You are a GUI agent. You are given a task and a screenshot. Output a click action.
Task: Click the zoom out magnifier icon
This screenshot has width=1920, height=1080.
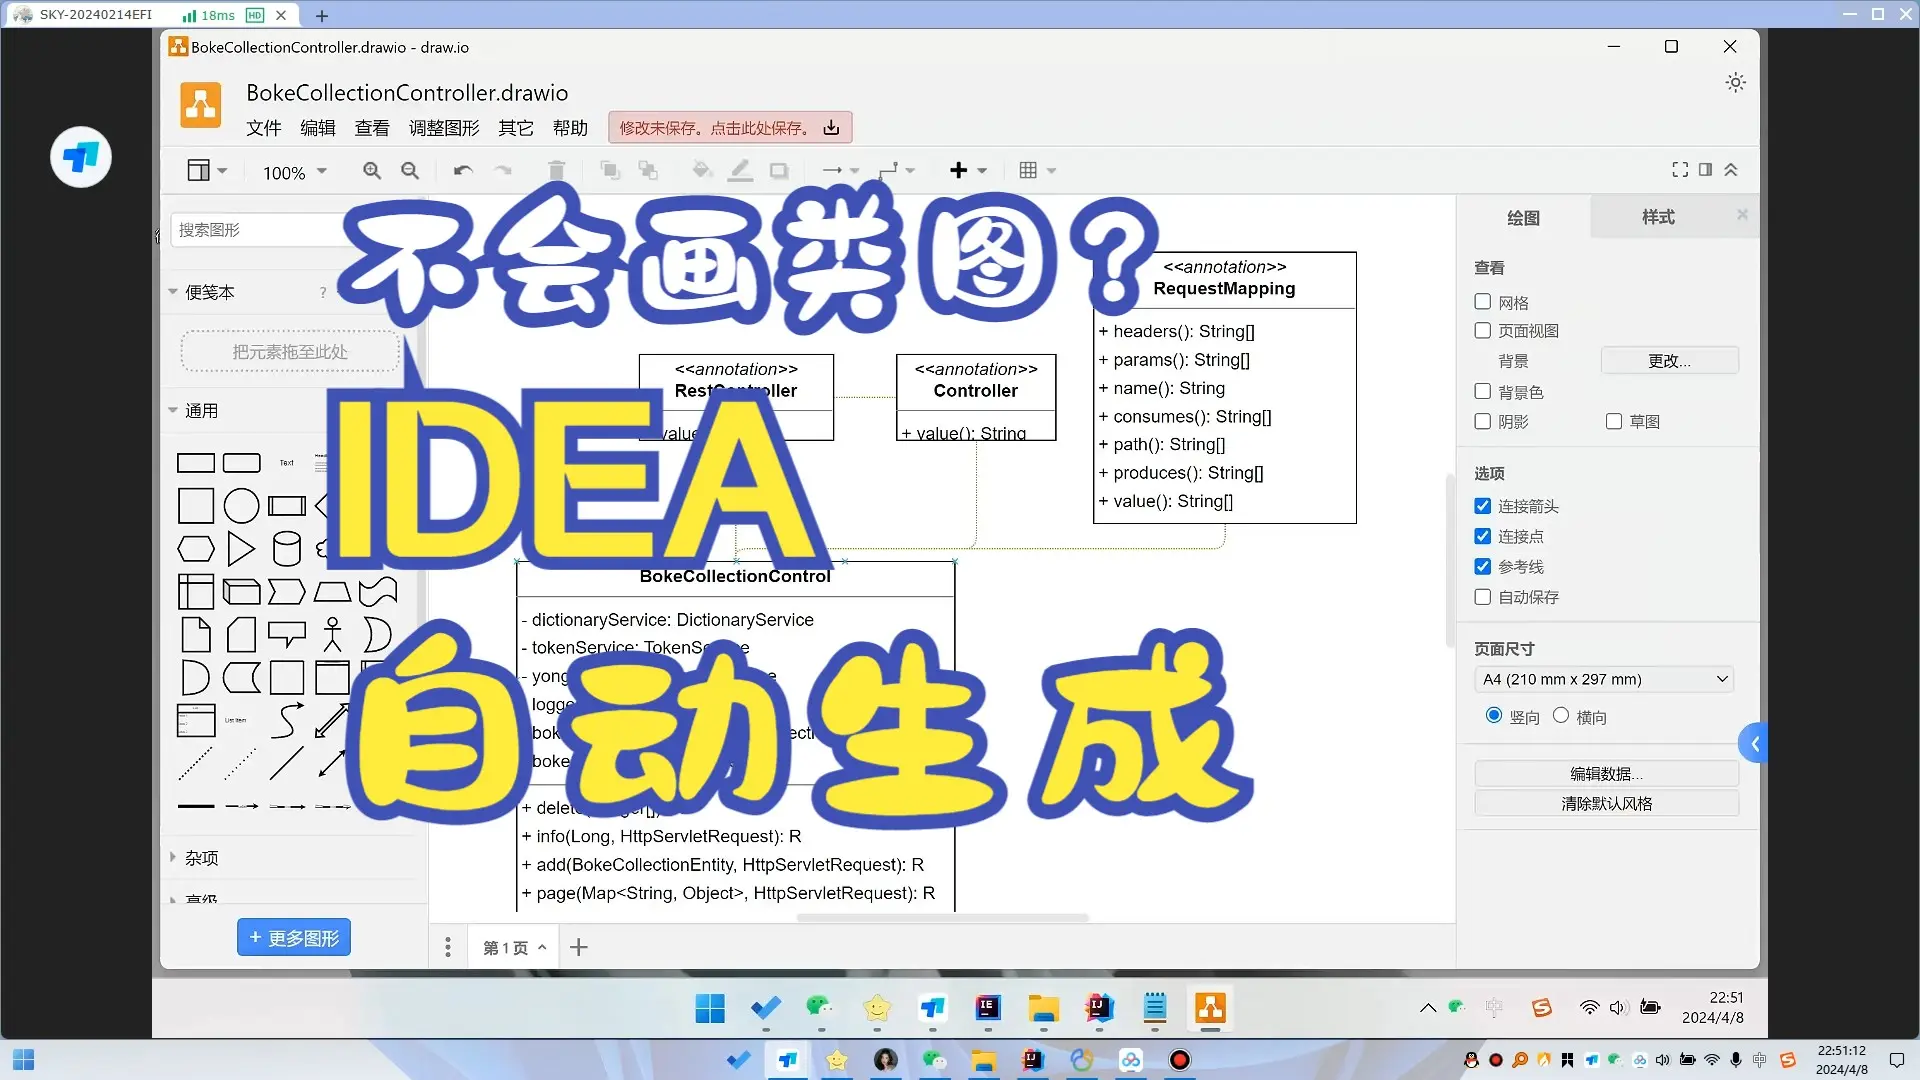pos(410,171)
